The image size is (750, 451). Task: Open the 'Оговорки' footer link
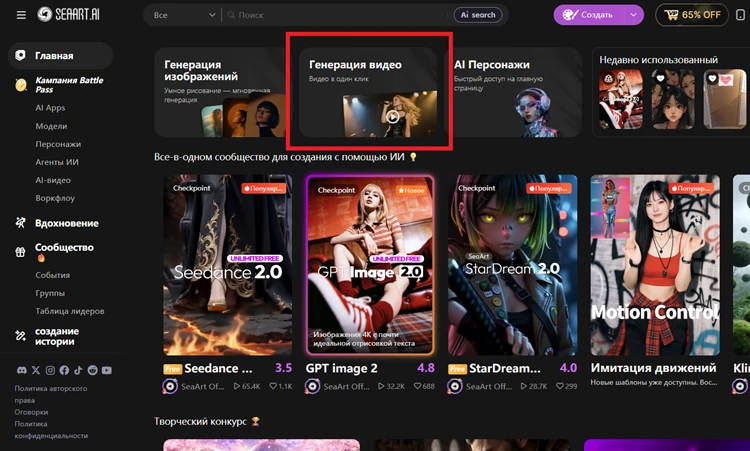click(x=31, y=412)
